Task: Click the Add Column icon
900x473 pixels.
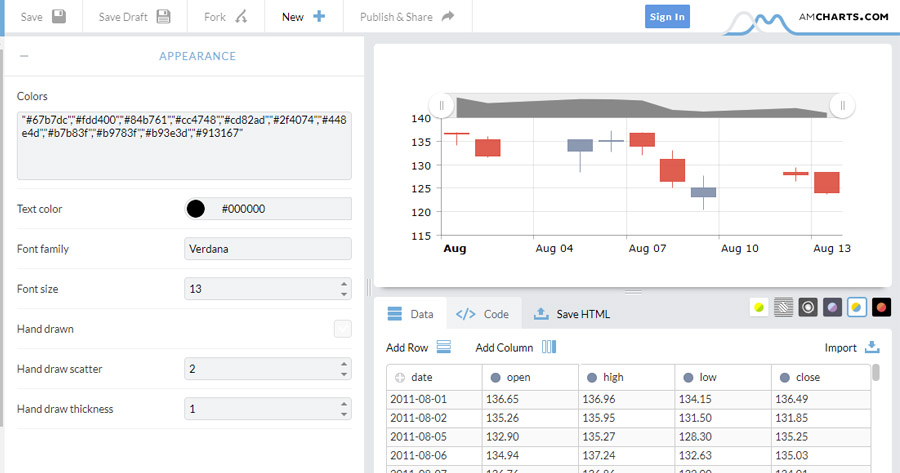Action: pyautogui.click(x=549, y=347)
